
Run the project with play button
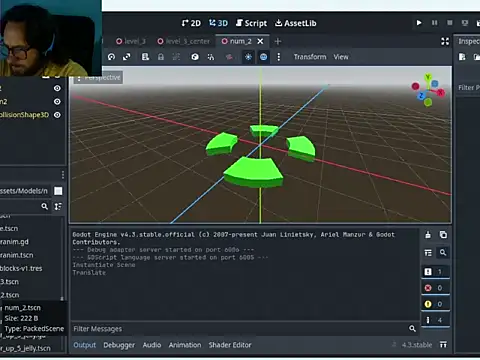pos(419,23)
